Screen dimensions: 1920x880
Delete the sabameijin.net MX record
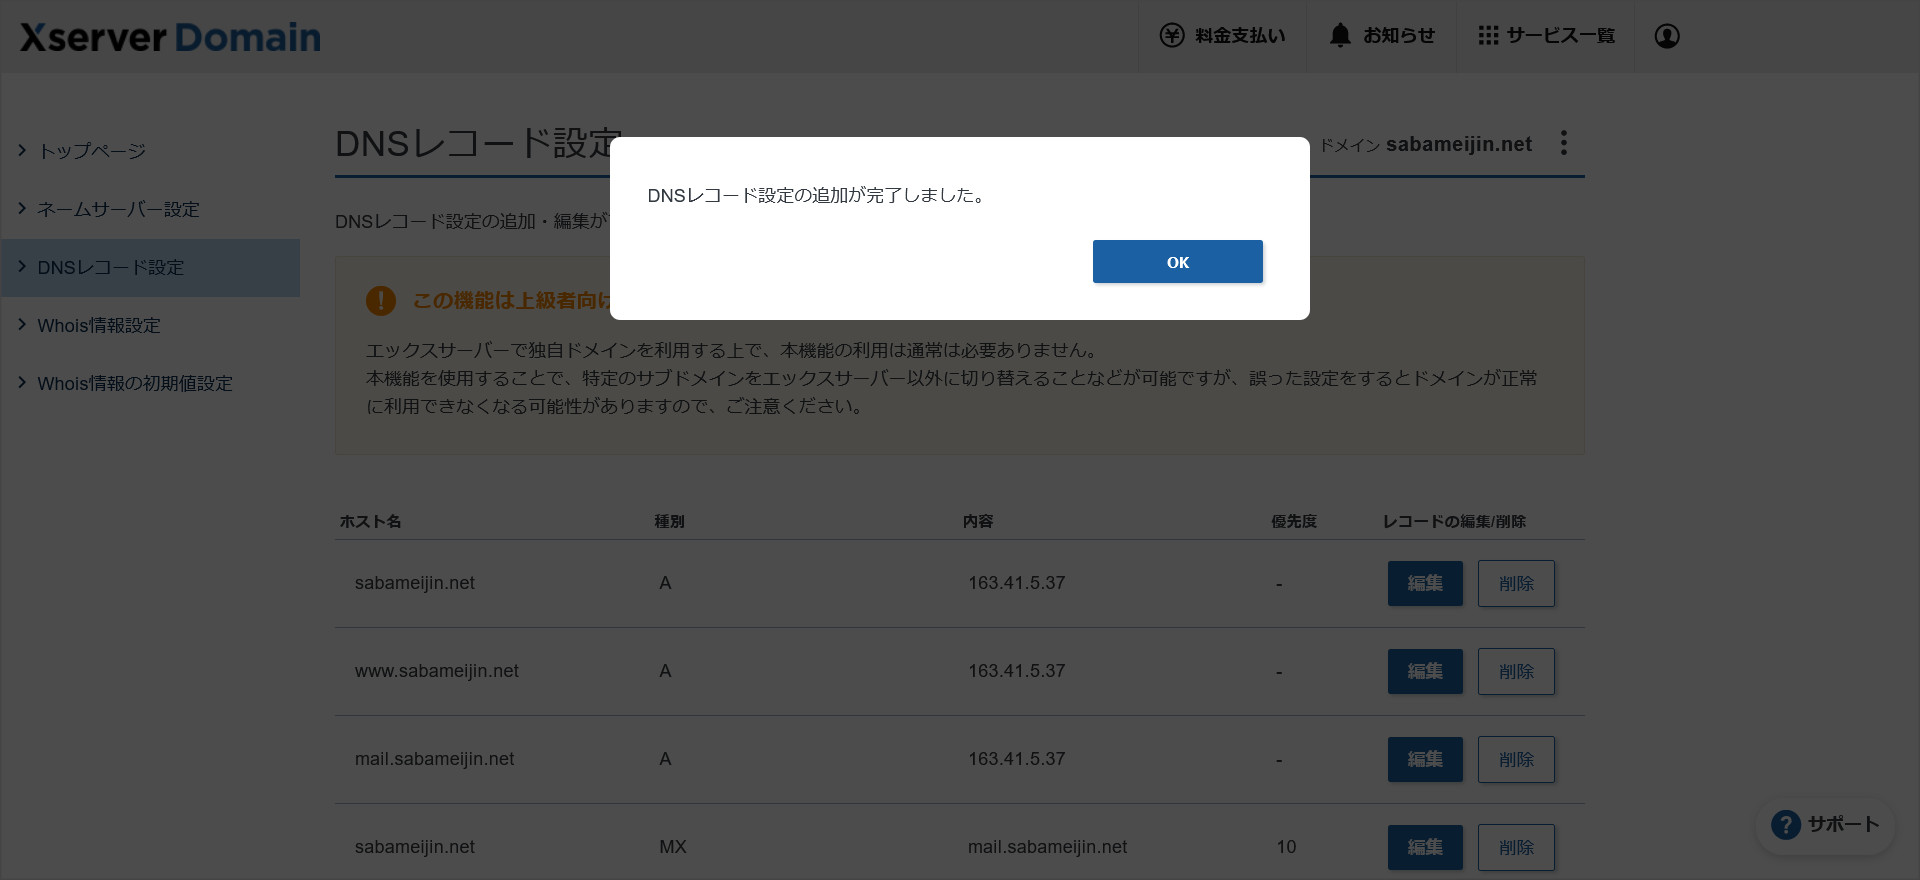(x=1515, y=847)
